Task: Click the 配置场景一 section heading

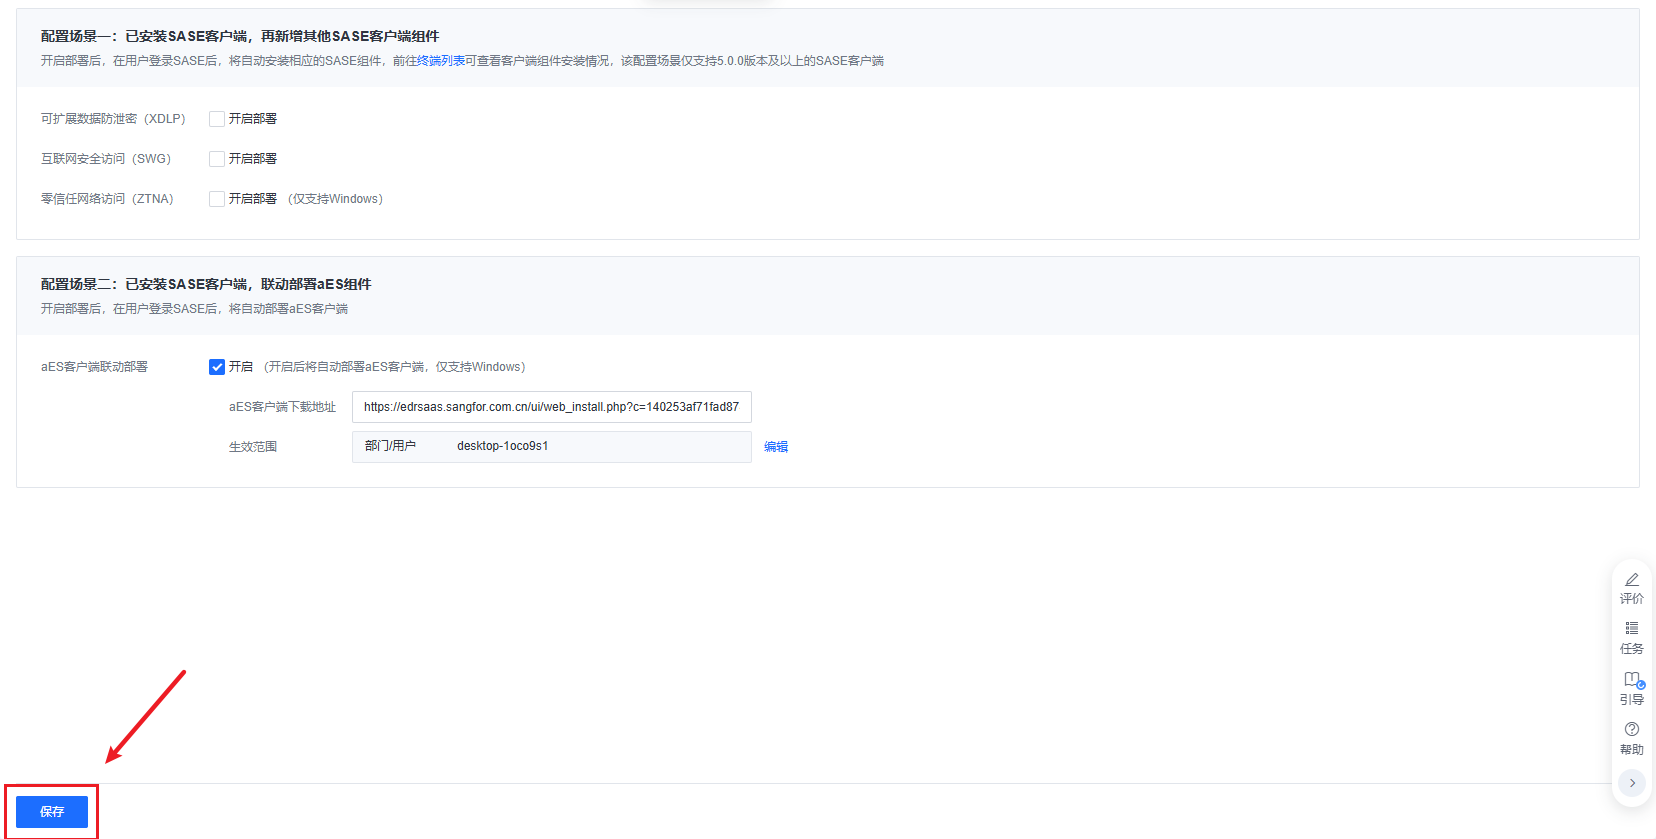Action: click(x=240, y=36)
